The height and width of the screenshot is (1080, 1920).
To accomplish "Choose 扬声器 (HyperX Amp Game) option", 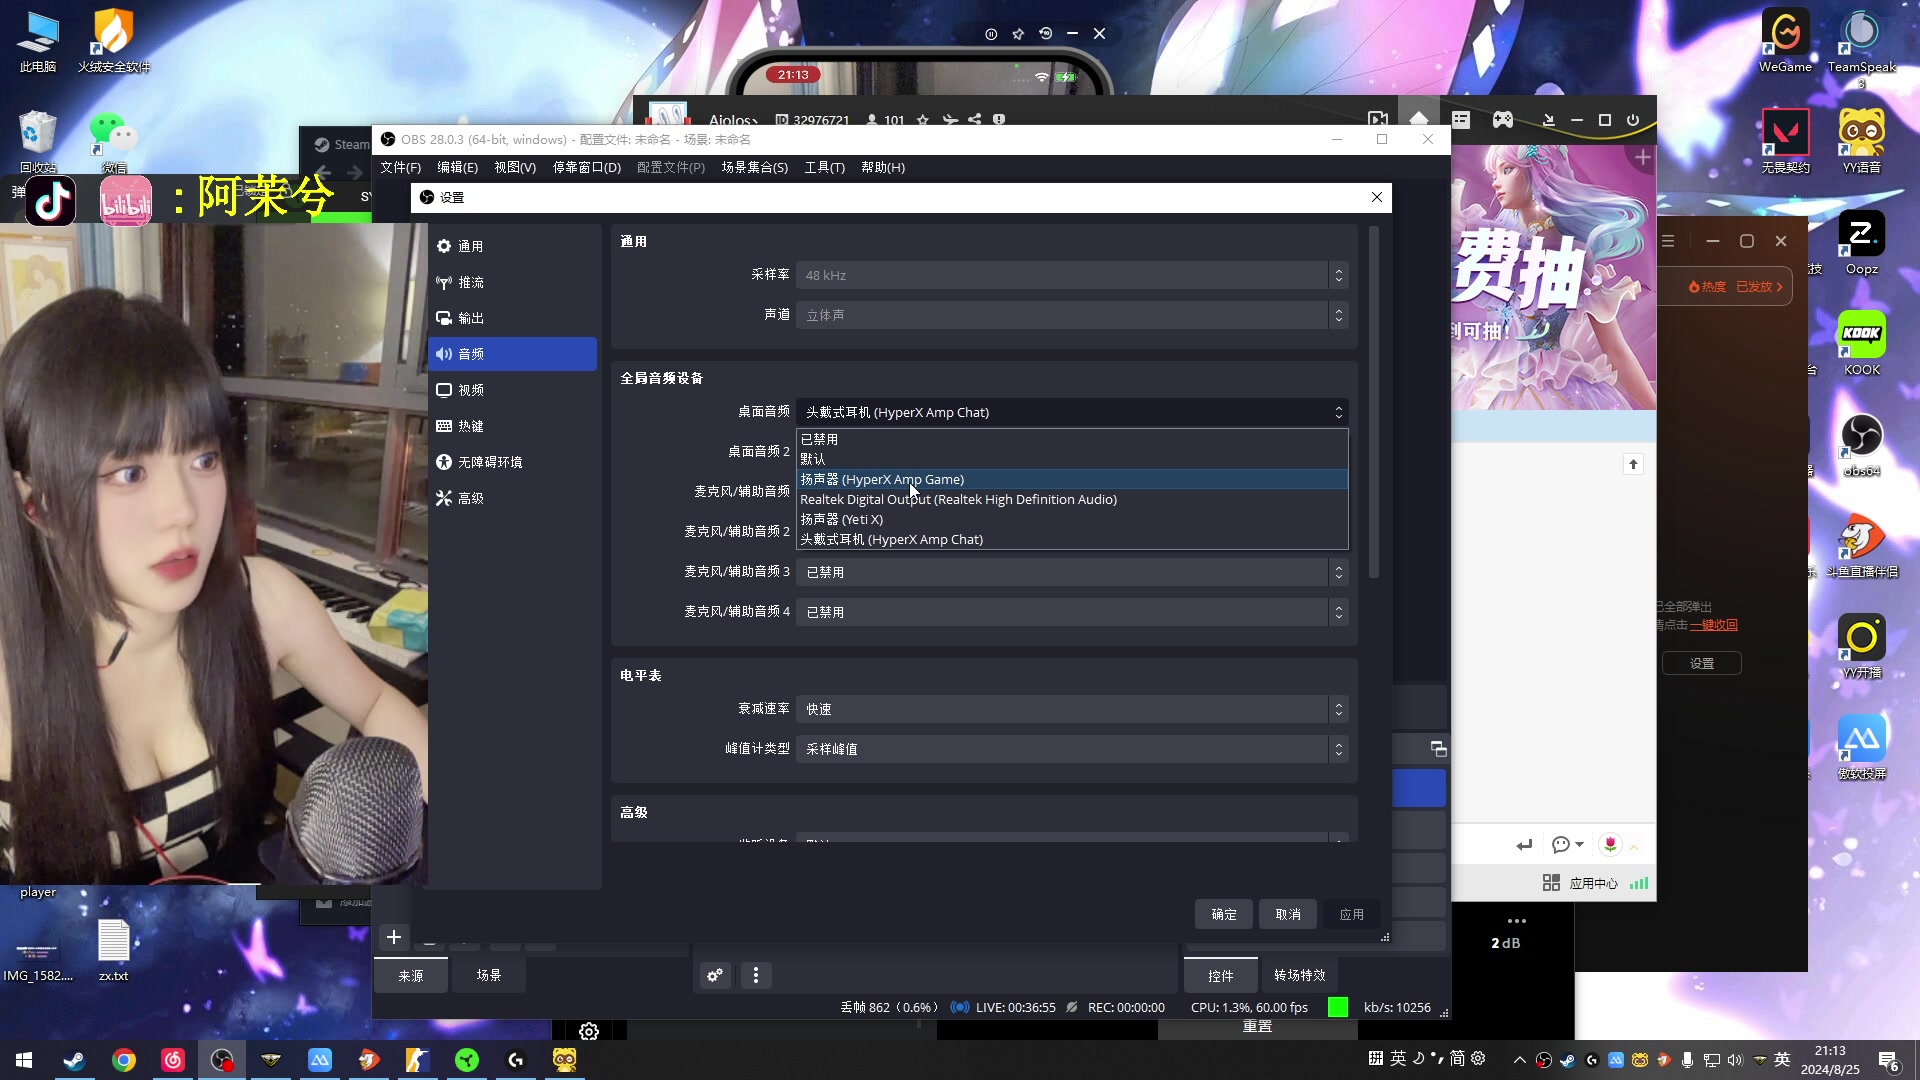I will tap(1072, 479).
